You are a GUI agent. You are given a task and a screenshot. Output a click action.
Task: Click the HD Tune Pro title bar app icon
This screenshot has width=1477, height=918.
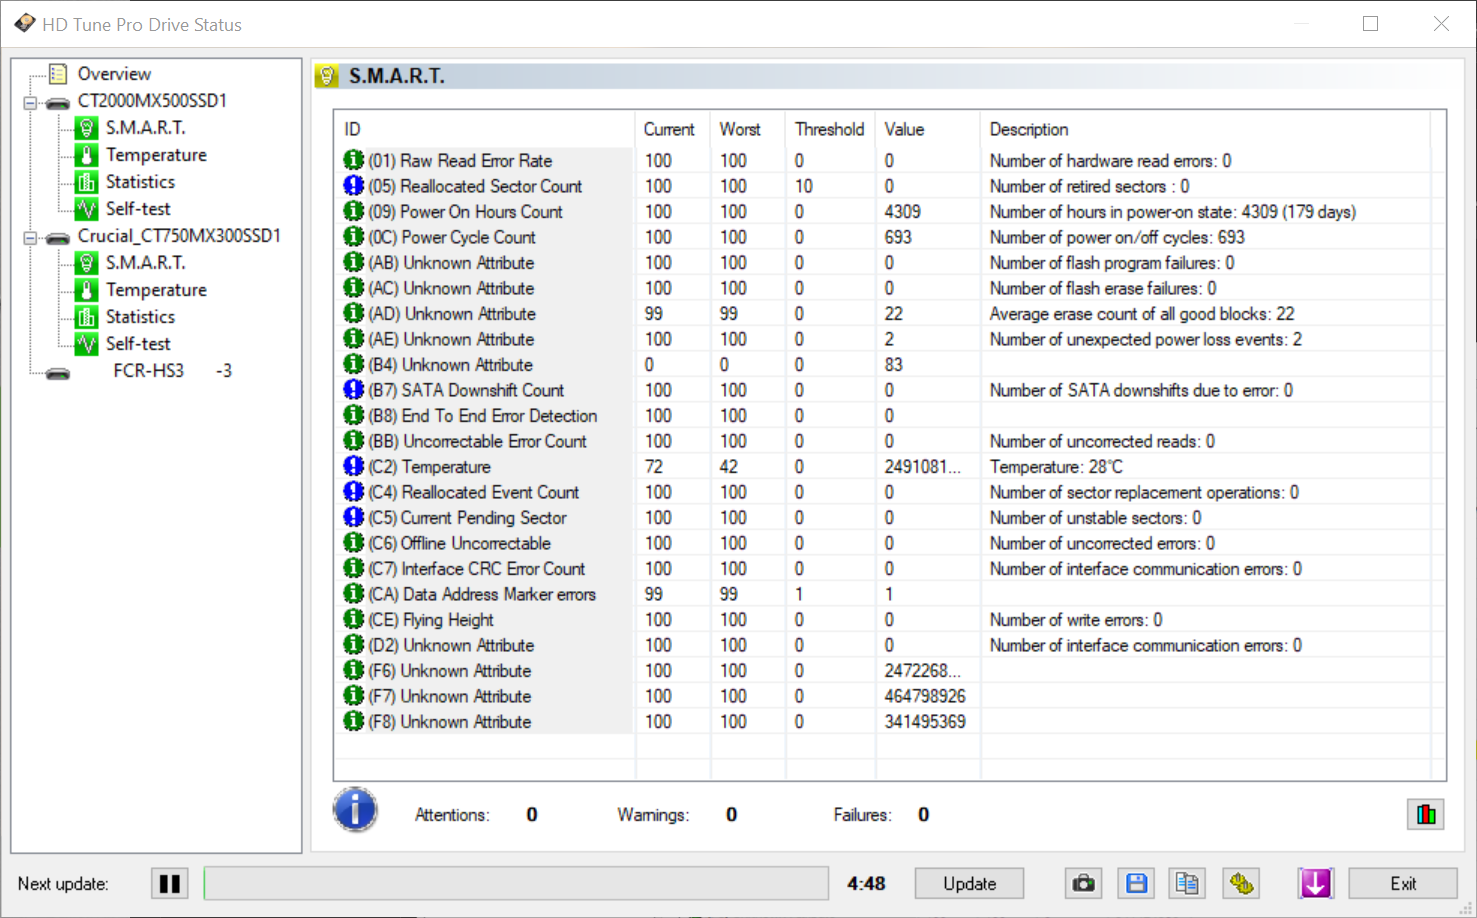point(24,24)
